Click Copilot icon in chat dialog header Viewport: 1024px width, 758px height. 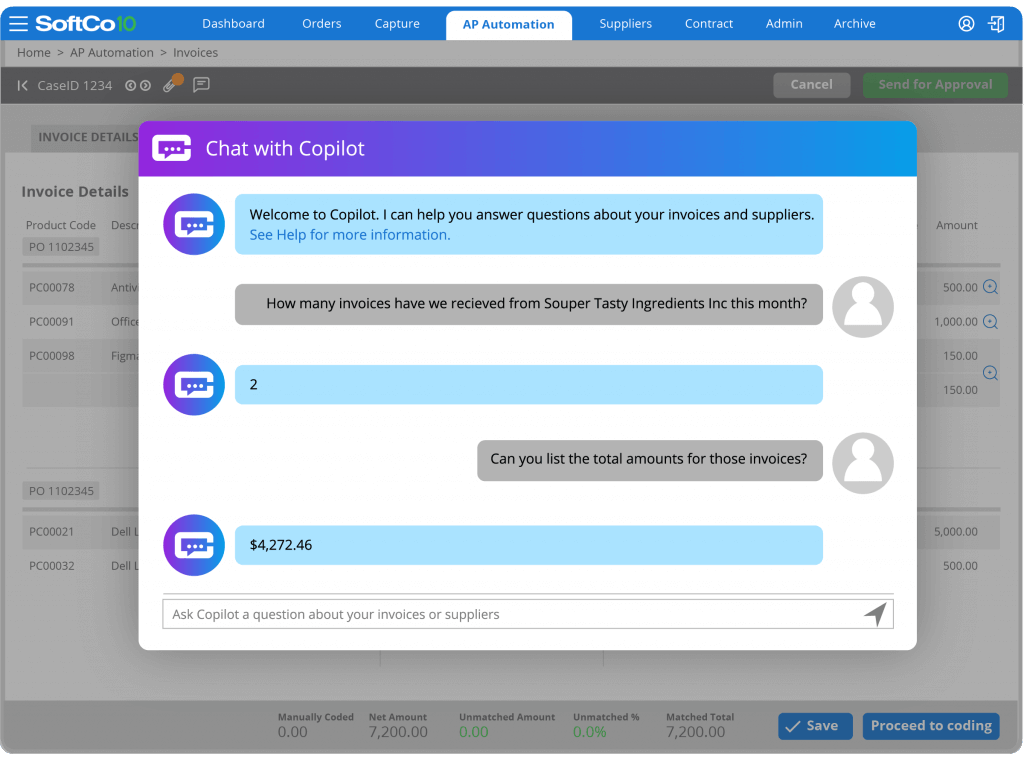click(x=172, y=148)
